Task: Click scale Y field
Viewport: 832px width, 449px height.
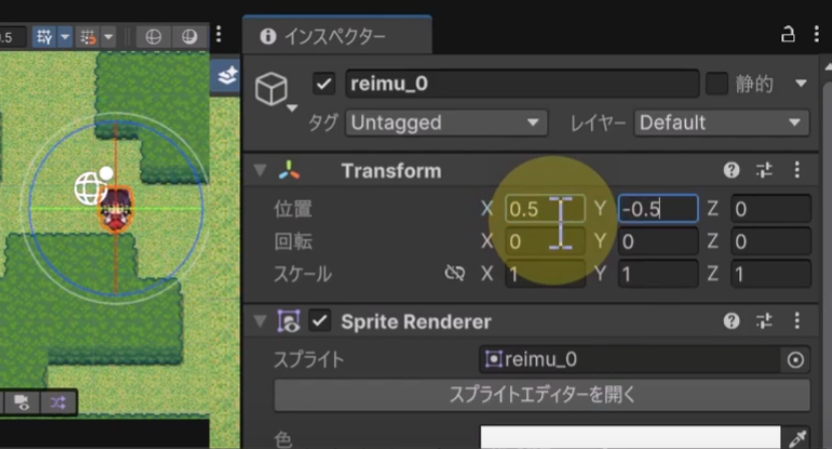Action: point(658,274)
